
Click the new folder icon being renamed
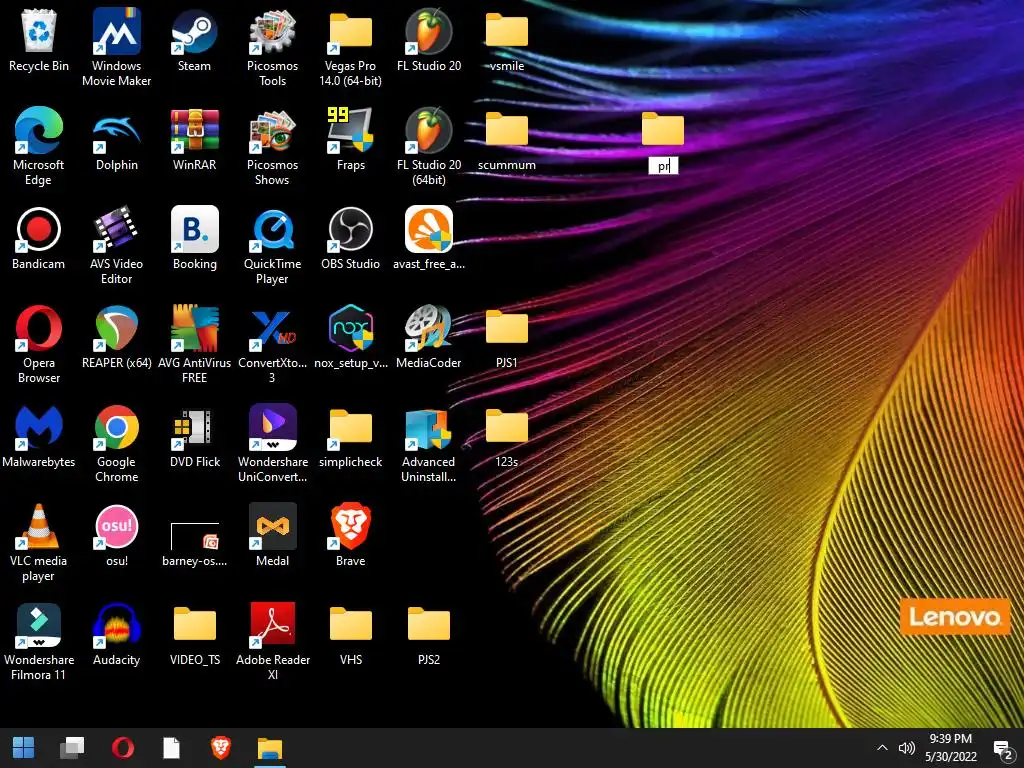663,128
